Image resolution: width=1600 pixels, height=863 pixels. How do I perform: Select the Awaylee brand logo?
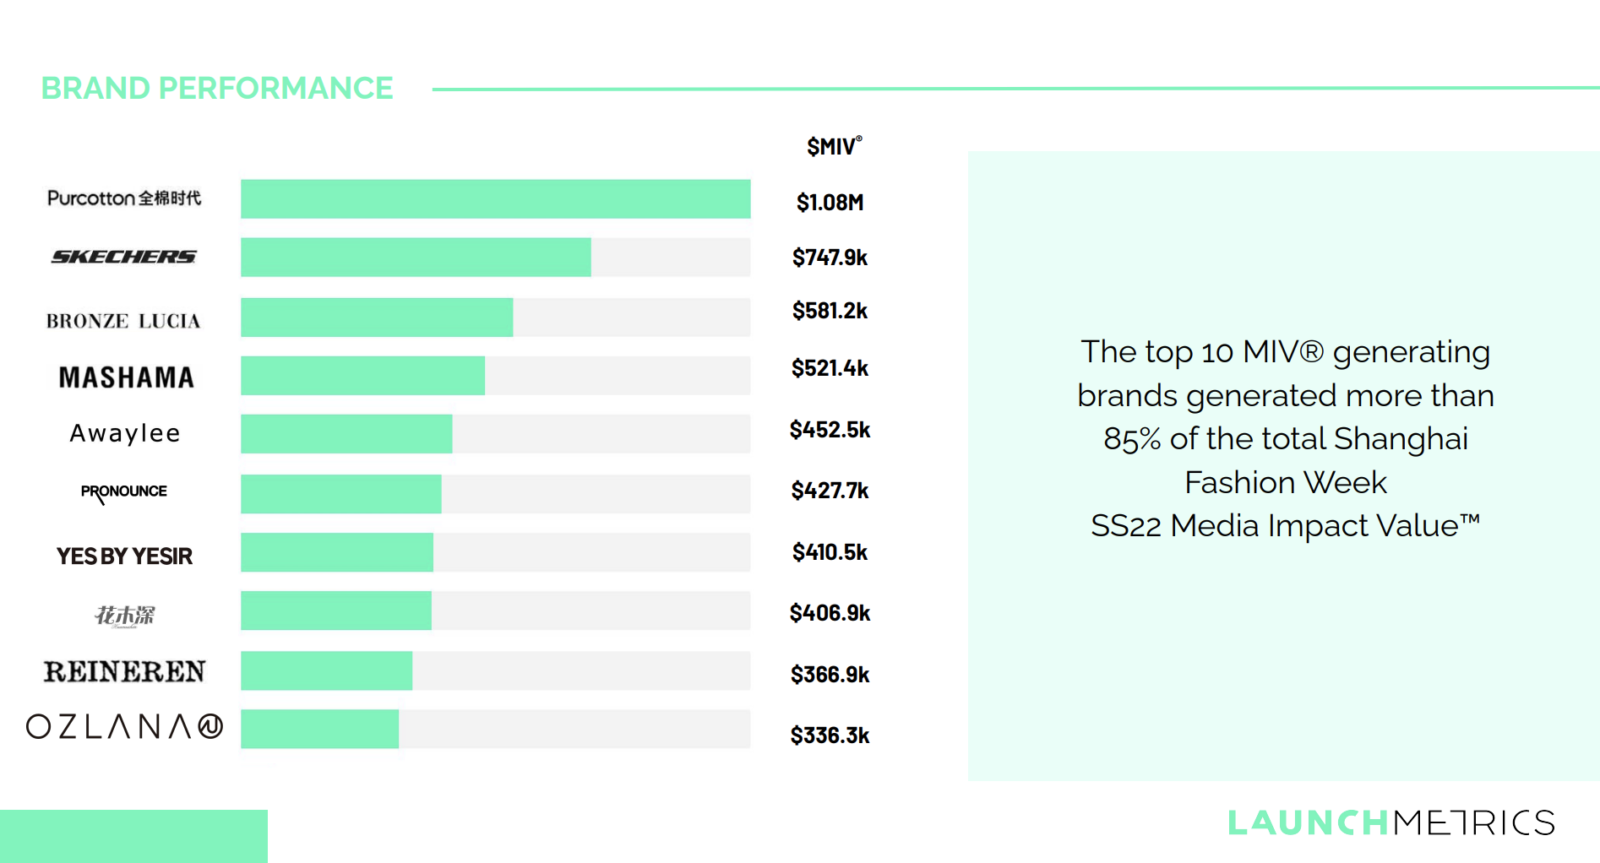click(125, 433)
